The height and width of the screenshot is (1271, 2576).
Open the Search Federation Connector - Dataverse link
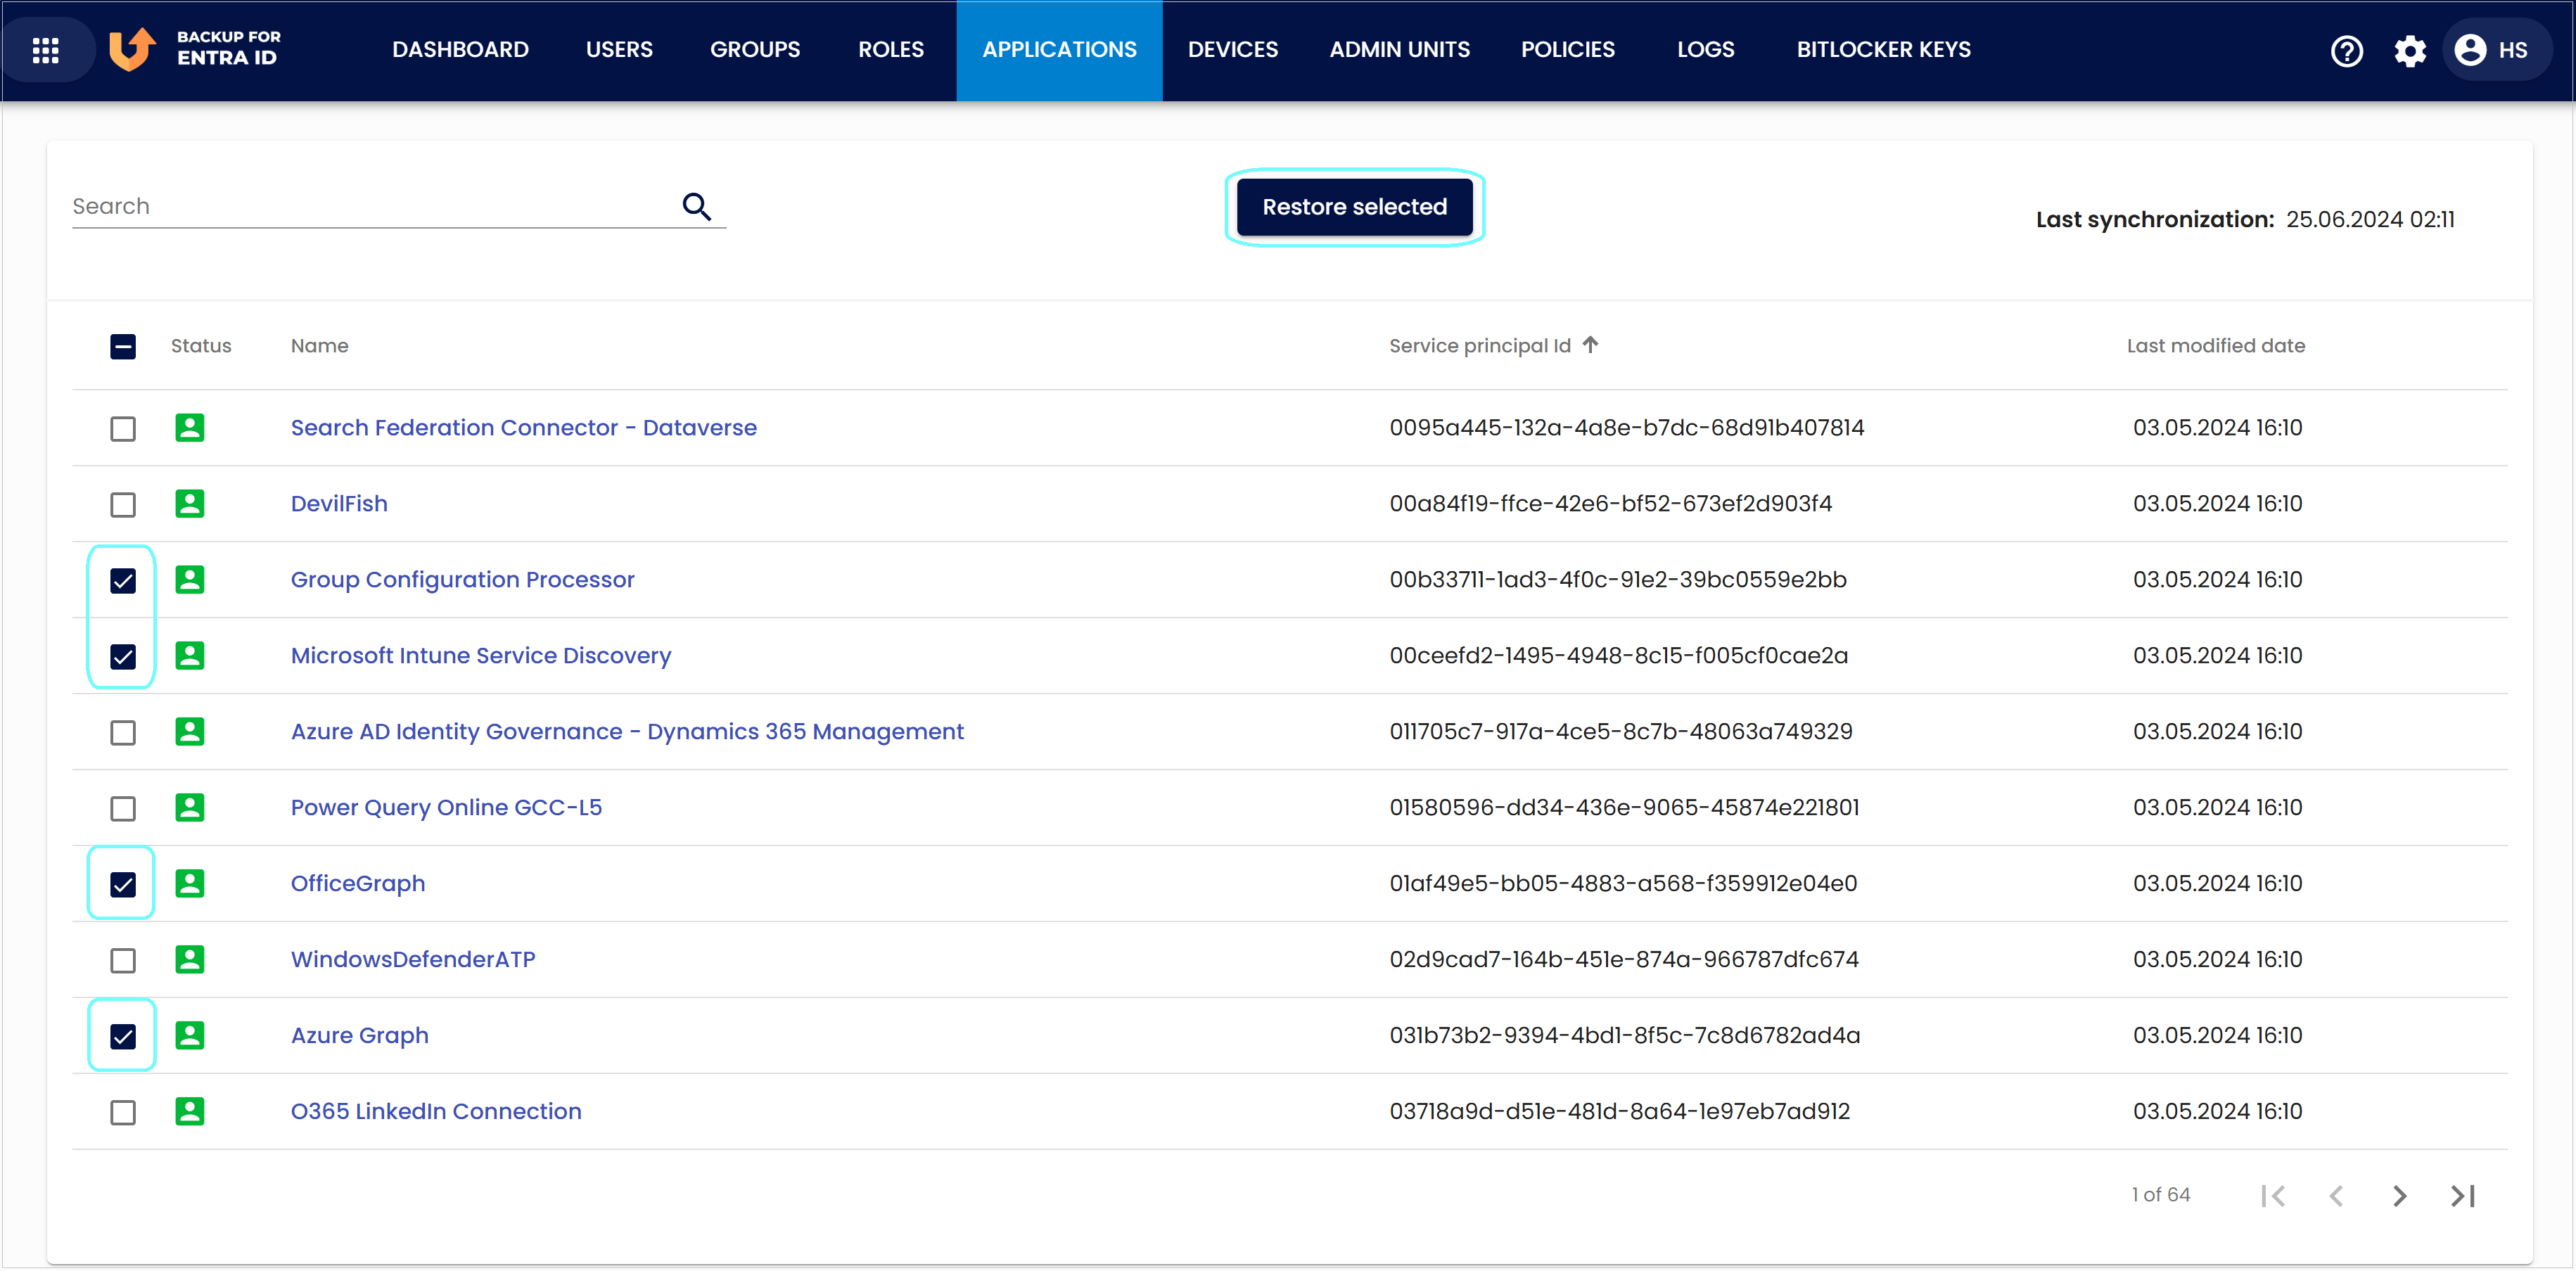pos(523,428)
